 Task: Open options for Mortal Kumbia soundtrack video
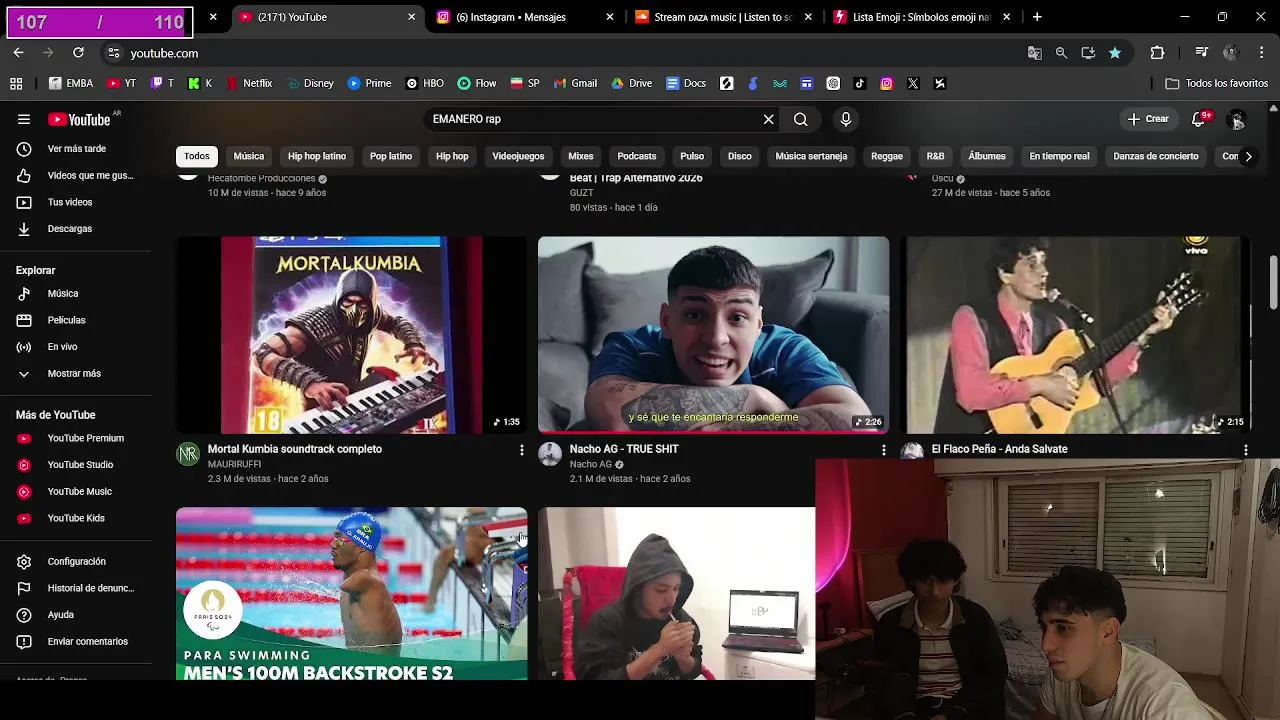(521, 450)
